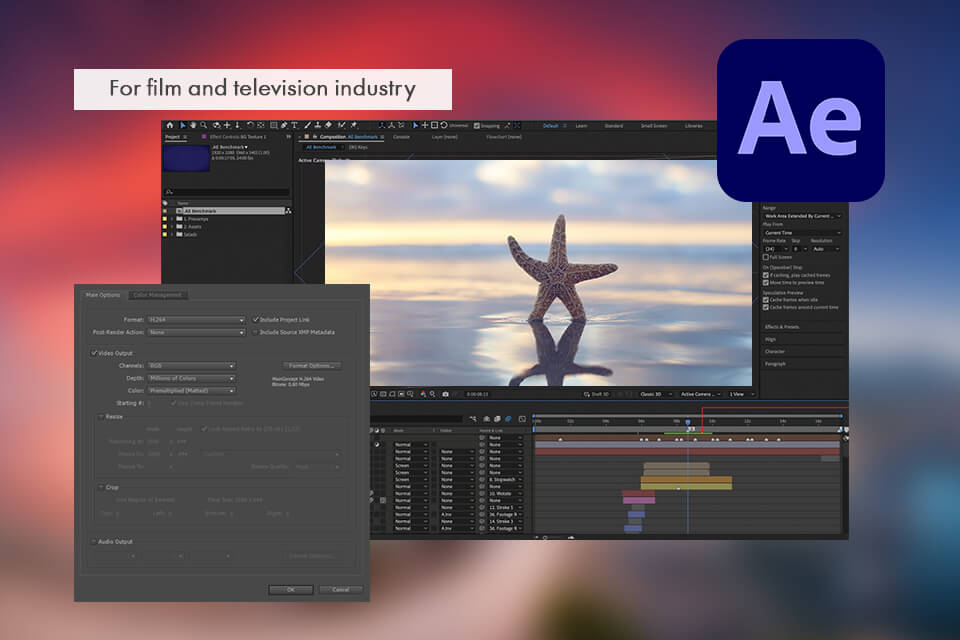
Task: Click the search icon in Project panel
Action: pyautogui.click(x=170, y=192)
